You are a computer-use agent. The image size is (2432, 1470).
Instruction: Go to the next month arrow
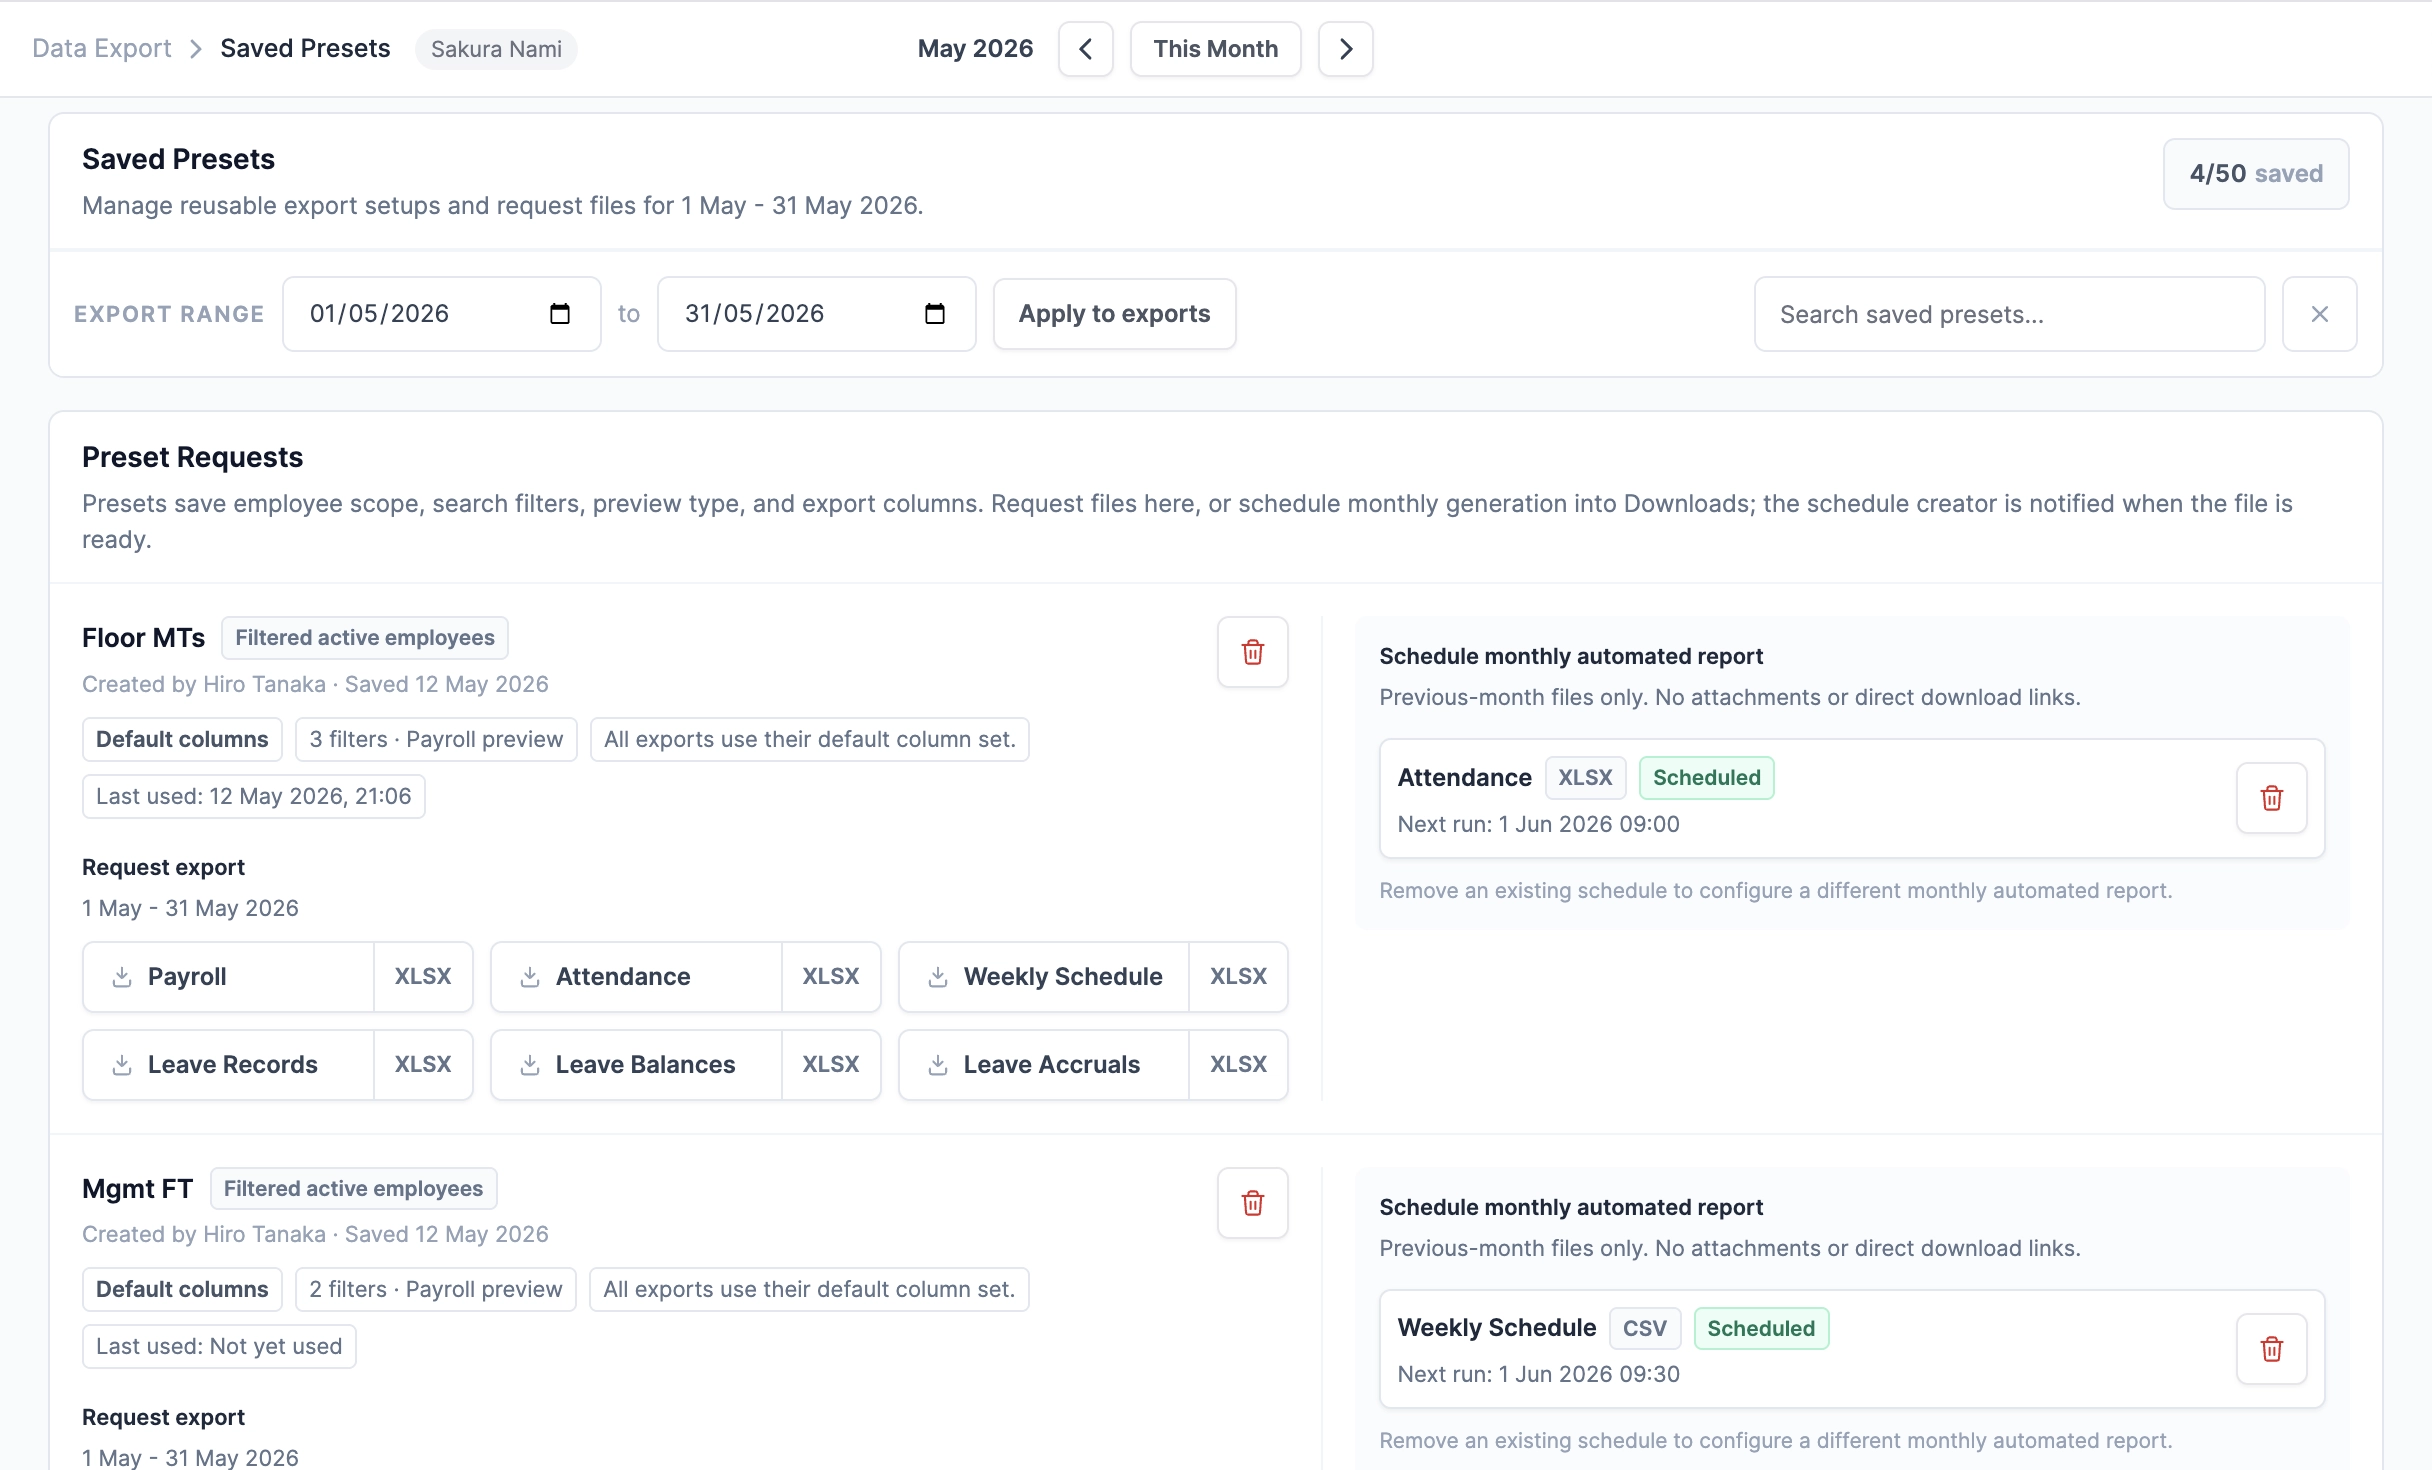click(x=1345, y=49)
